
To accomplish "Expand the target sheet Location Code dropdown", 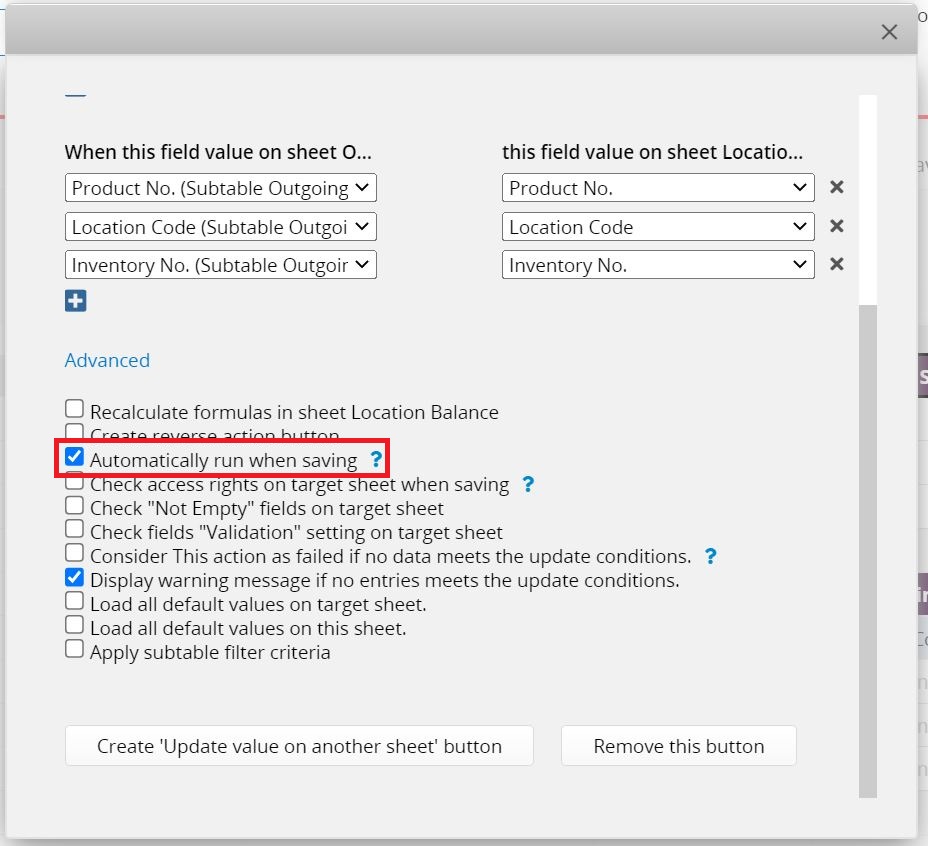I will pos(658,227).
